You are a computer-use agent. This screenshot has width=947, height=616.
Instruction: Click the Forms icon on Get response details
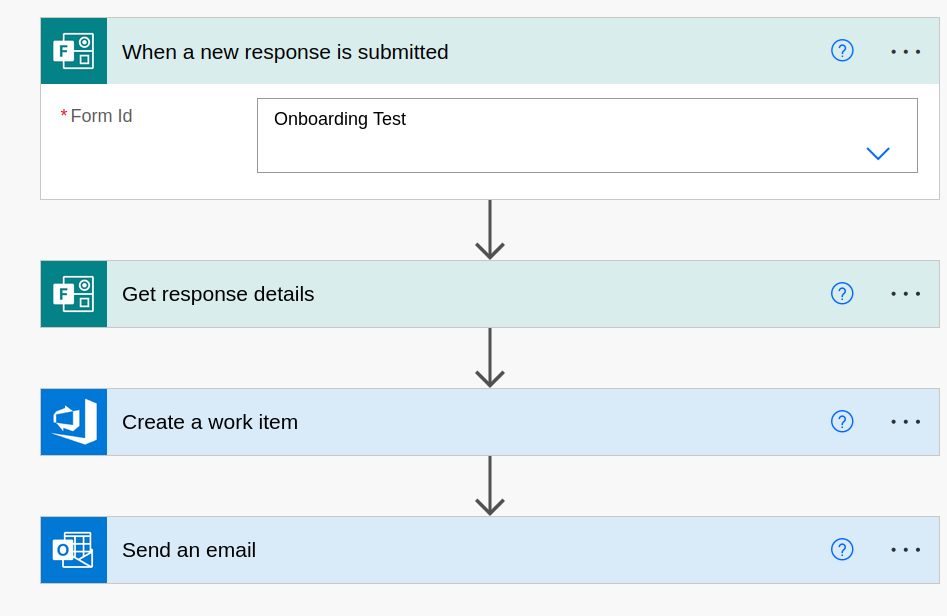[x=73, y=293]
